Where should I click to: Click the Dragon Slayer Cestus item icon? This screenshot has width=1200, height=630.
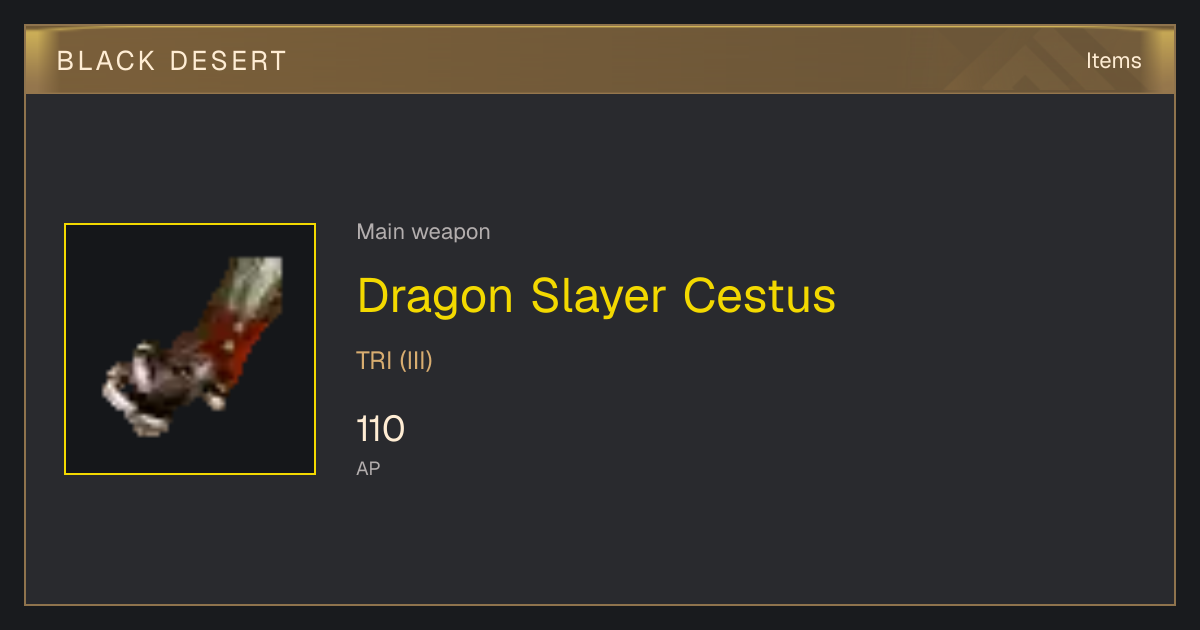coord(190,349)
